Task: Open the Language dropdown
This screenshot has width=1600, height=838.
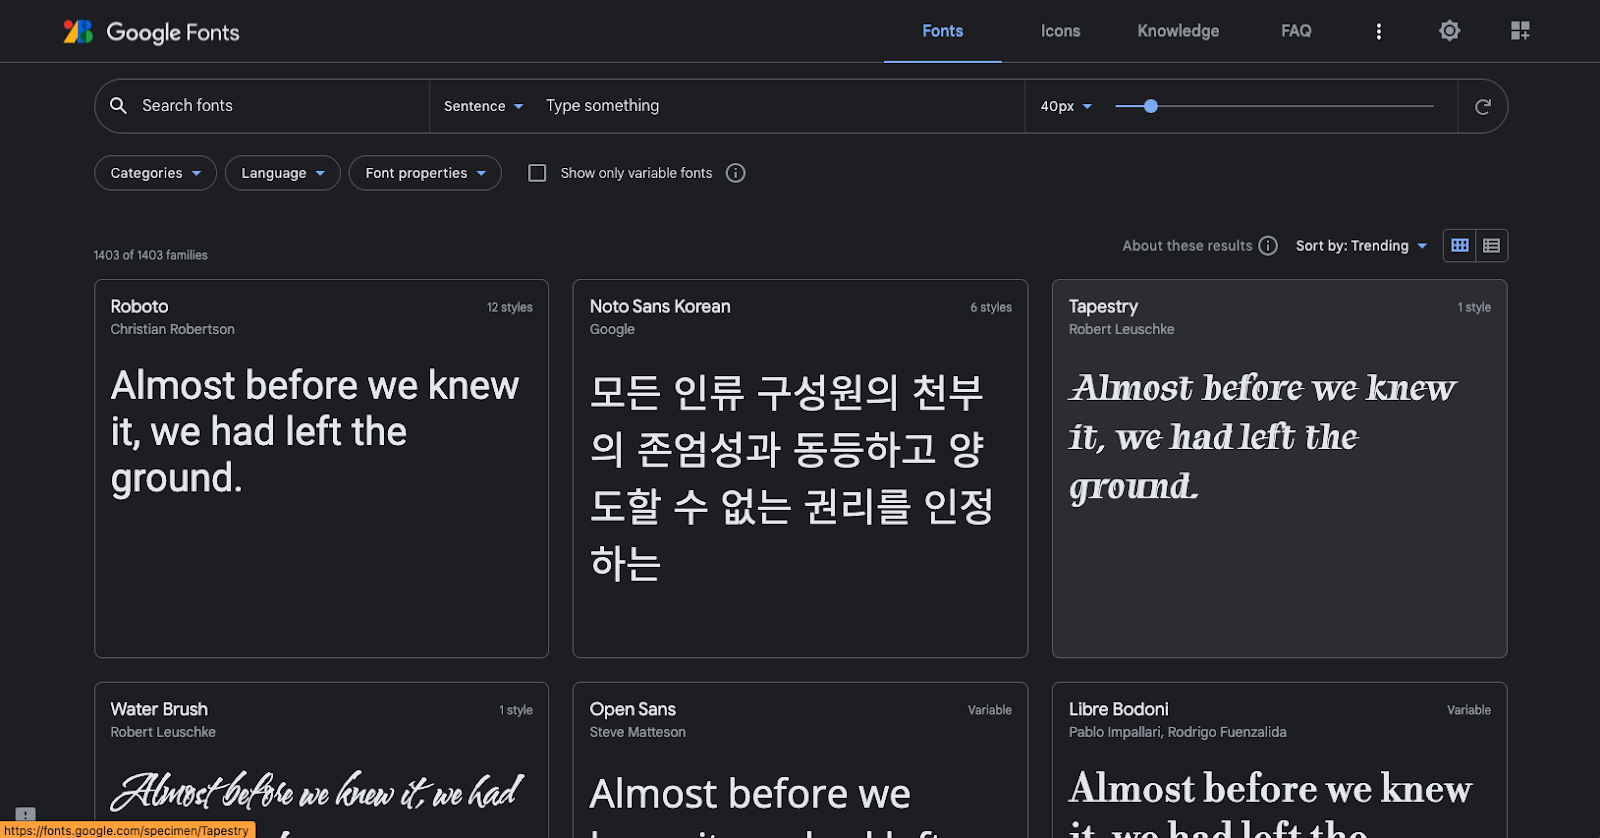Action: (x=283, y=173)
